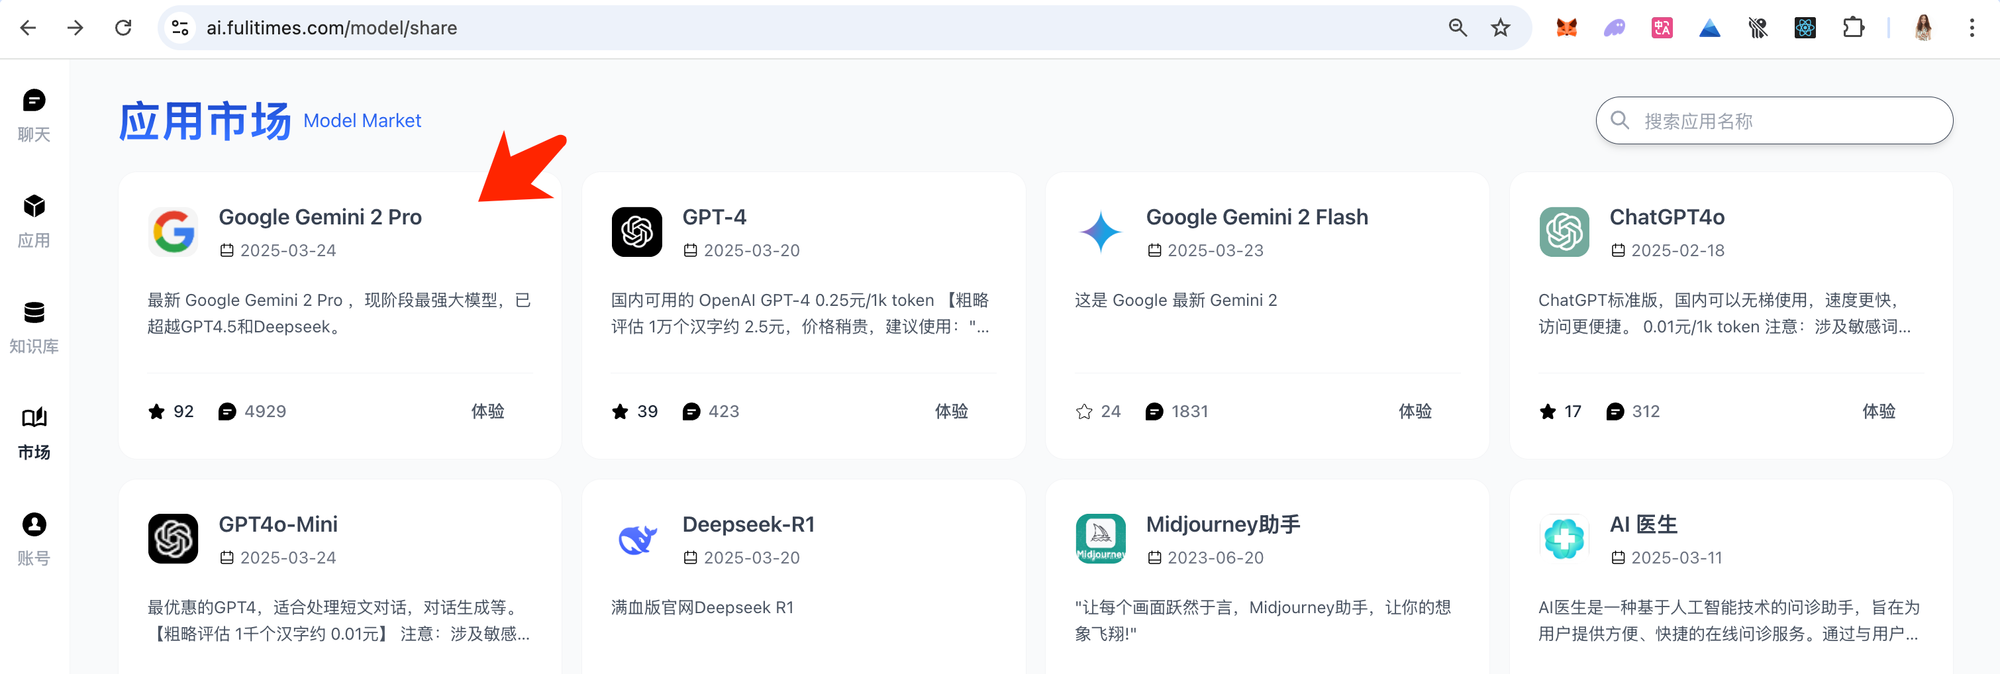Open the Extensions puzzle piece menu

coord(1853,28)
